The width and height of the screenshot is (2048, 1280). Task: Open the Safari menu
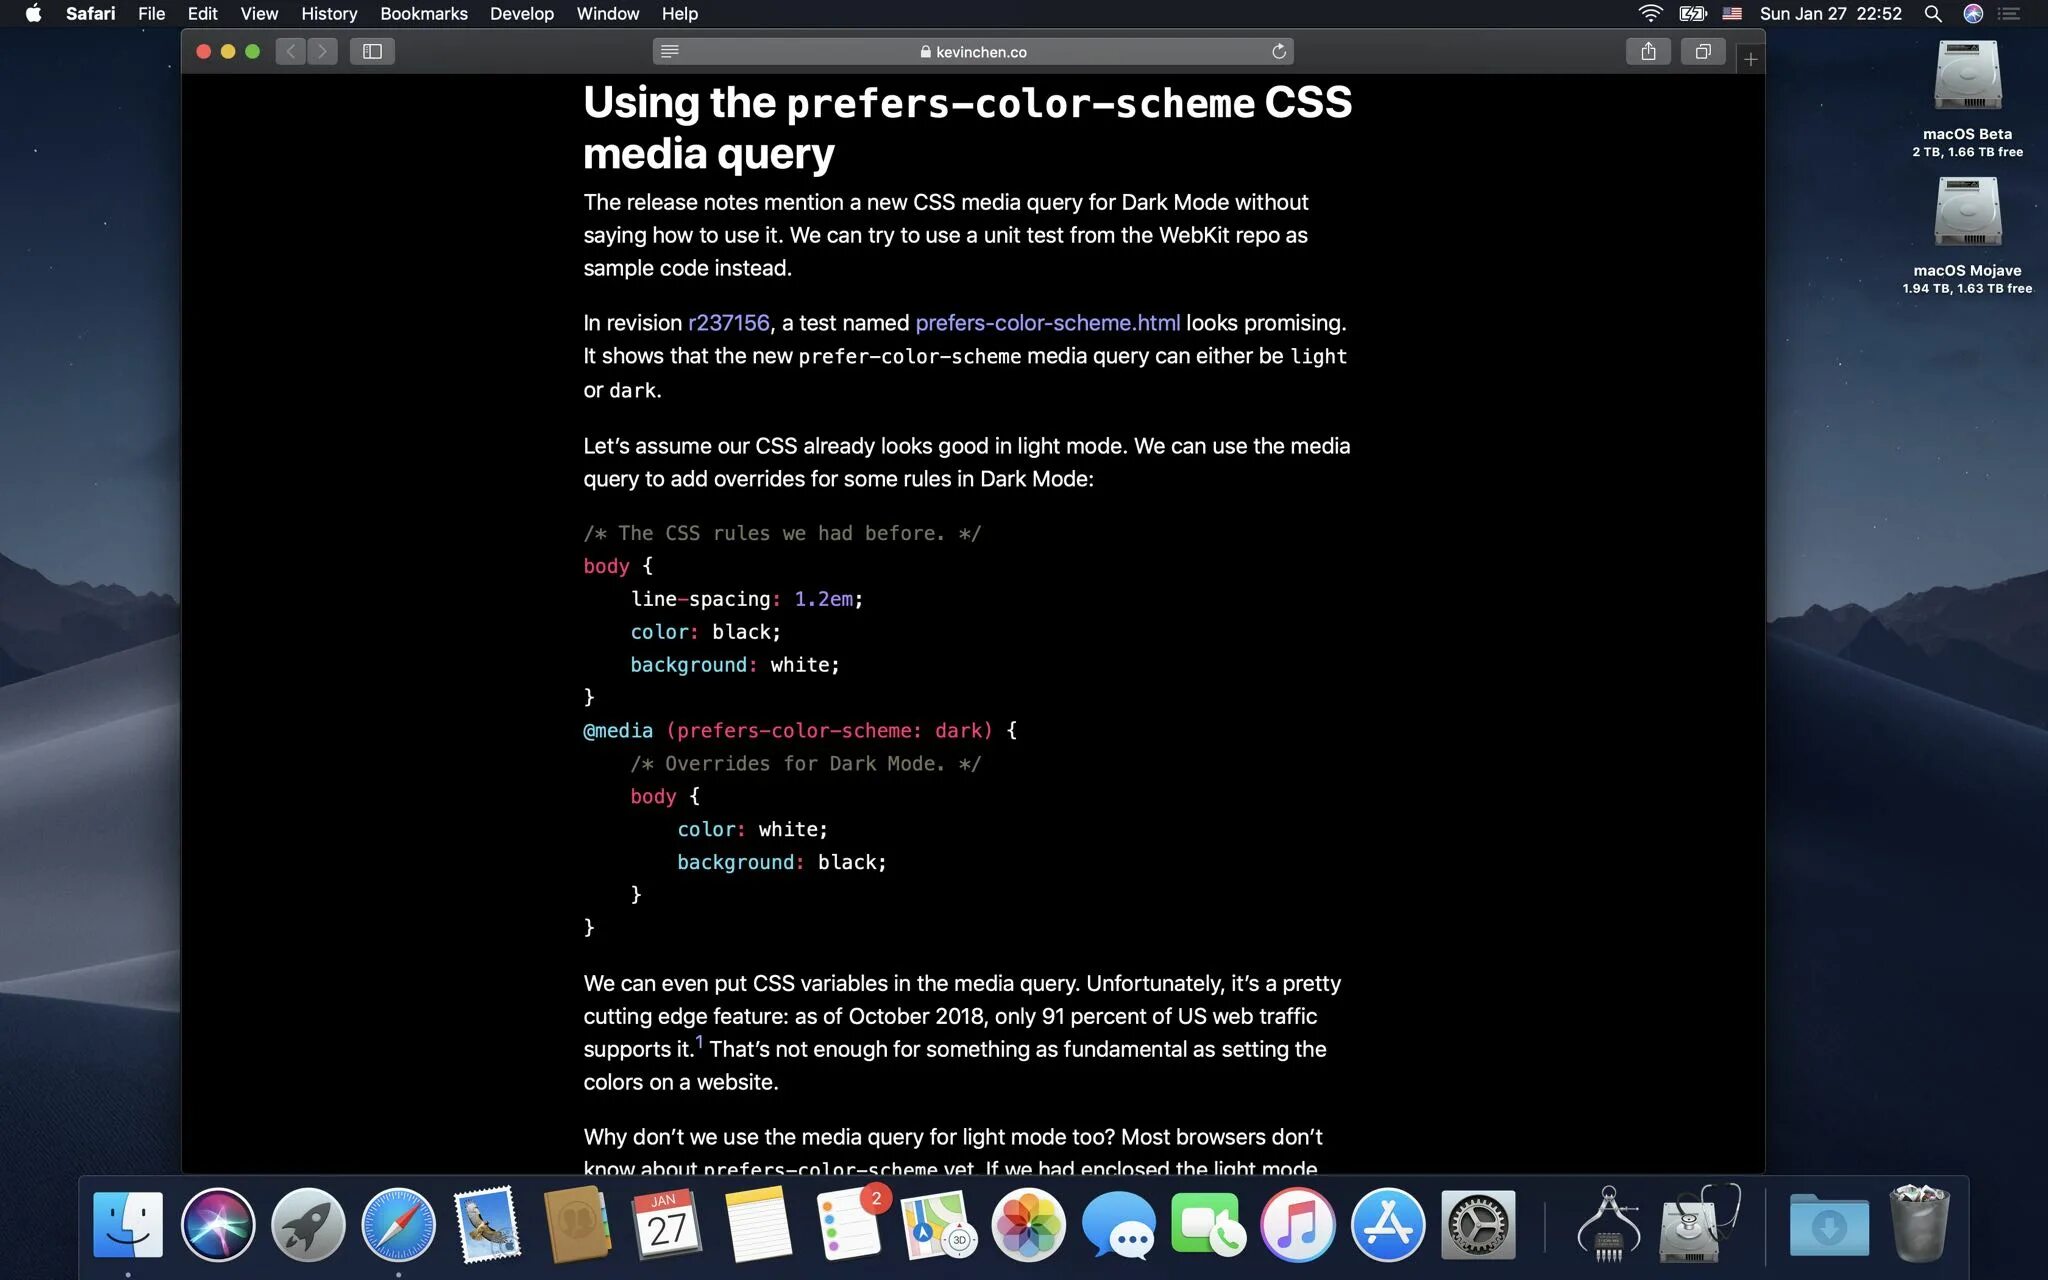point(90,13)
